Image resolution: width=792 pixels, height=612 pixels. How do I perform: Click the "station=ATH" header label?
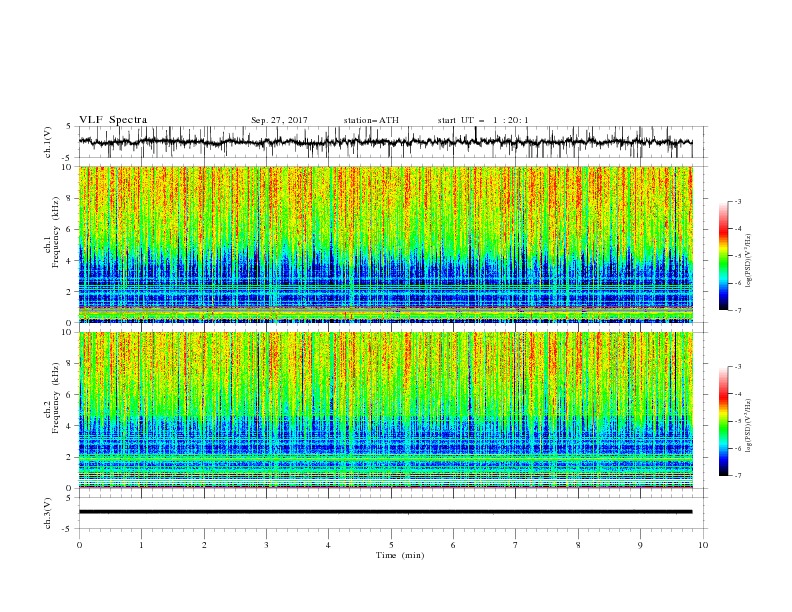coord(371,120)
